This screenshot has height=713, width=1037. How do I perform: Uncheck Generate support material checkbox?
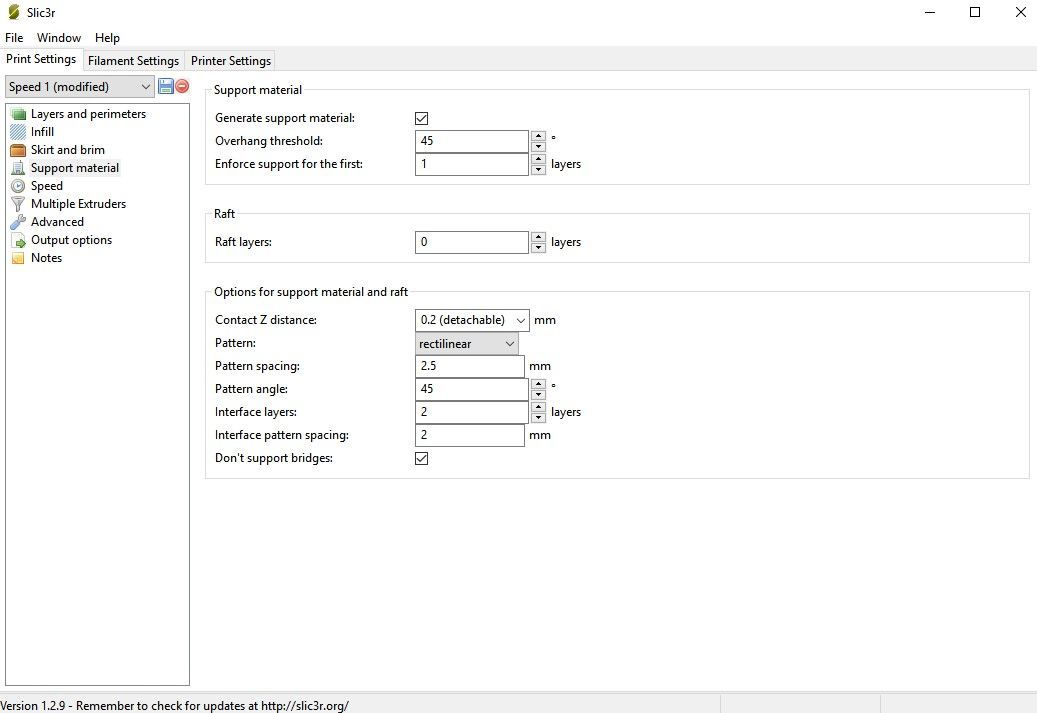(421, 118)
